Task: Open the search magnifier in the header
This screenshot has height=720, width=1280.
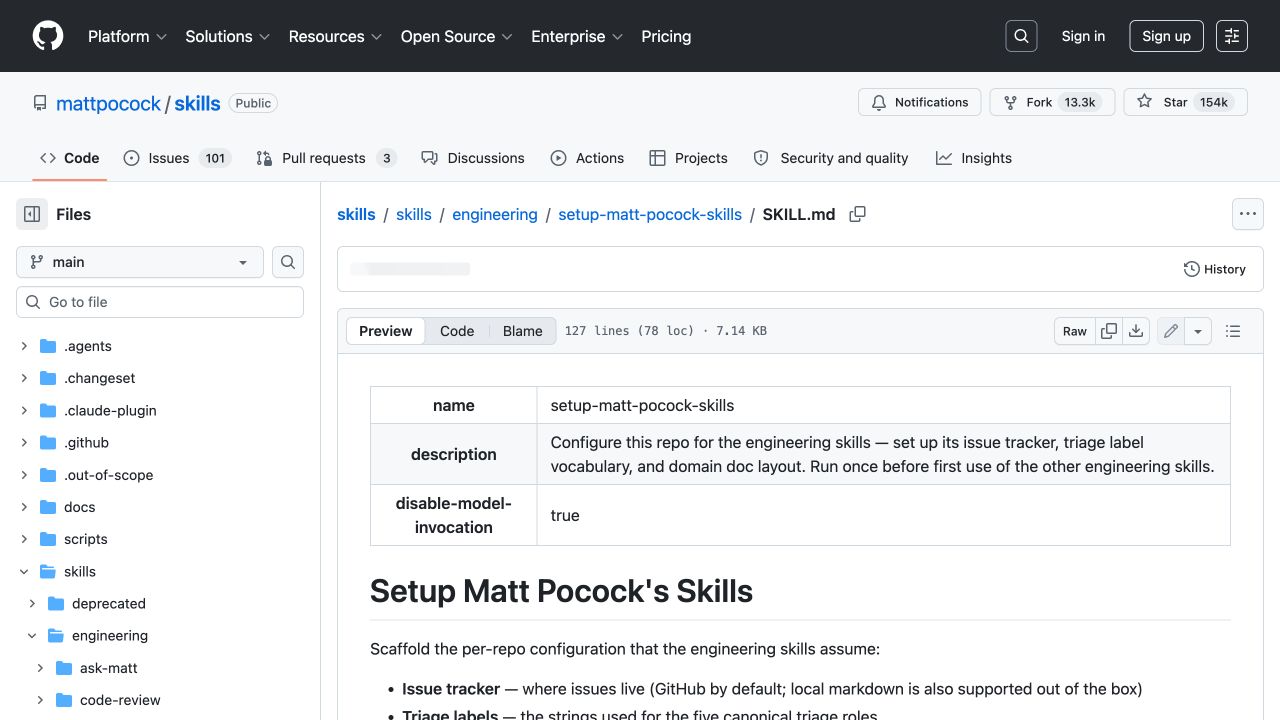Action: pyautogui.click(x=1021, y=36)
